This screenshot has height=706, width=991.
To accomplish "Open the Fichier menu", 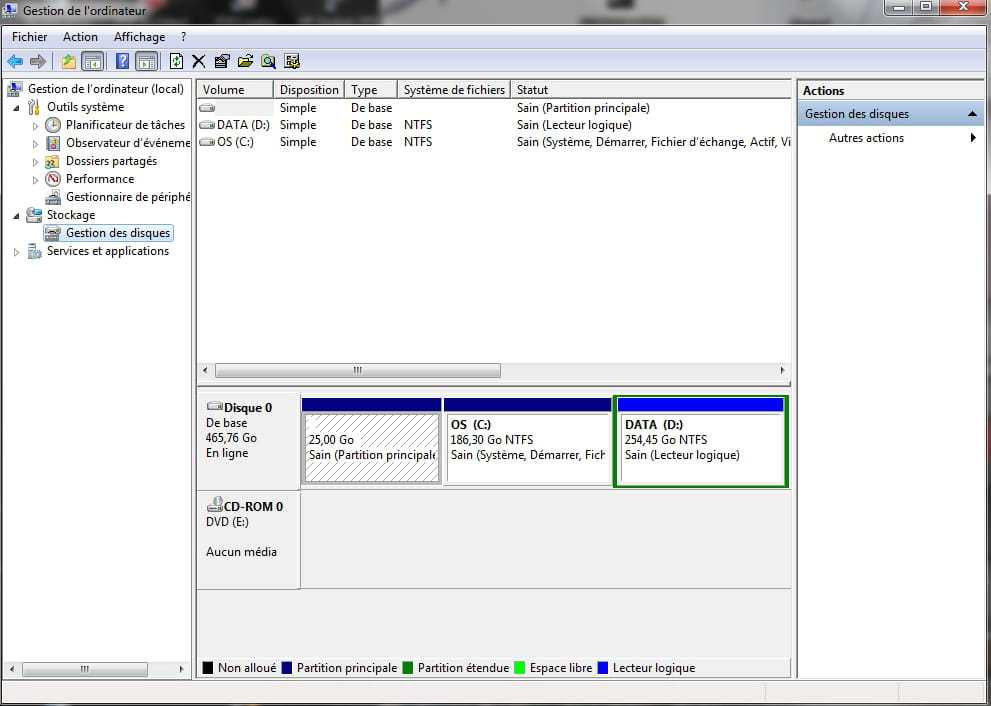I will pyautogui.click(x=29, y=37).
